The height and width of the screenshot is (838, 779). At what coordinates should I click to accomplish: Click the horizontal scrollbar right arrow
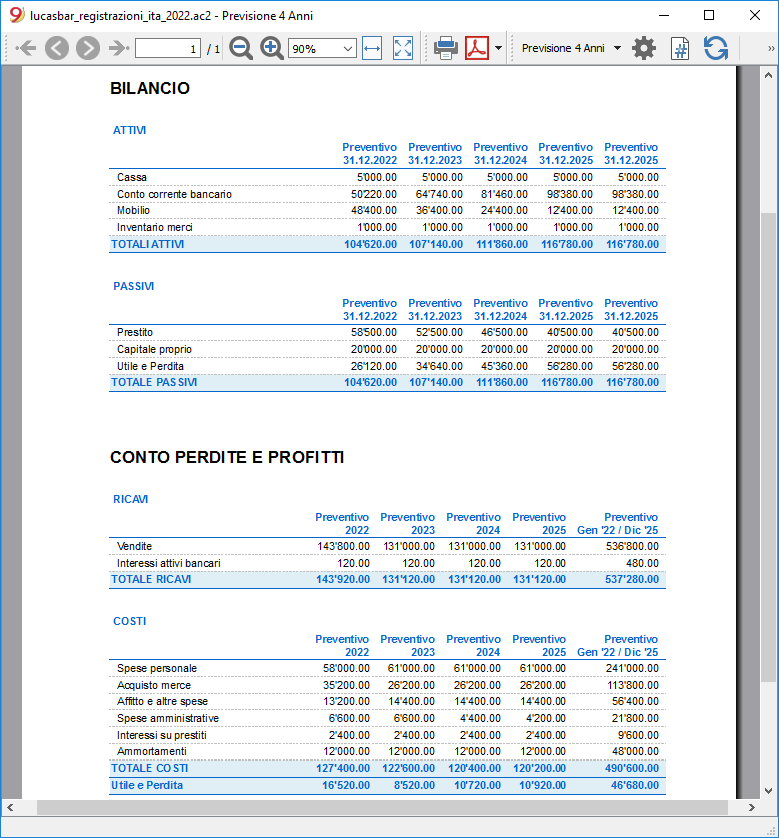(x=752, y=808)
